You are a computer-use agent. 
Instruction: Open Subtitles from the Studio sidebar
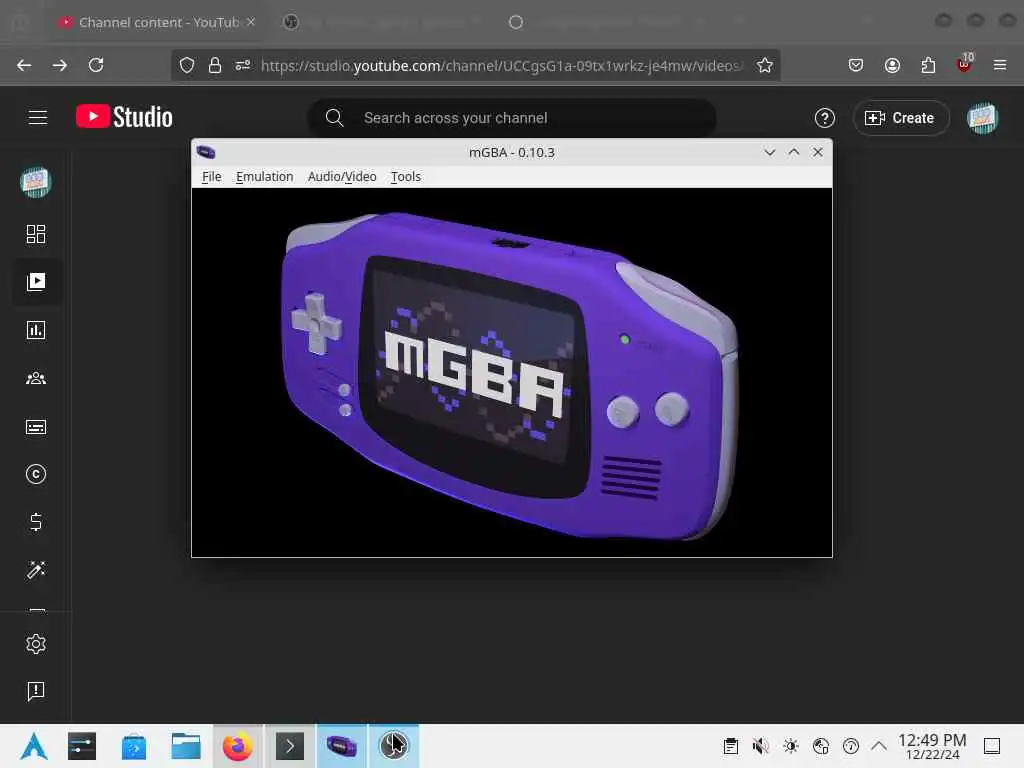(x=36, y=427)
